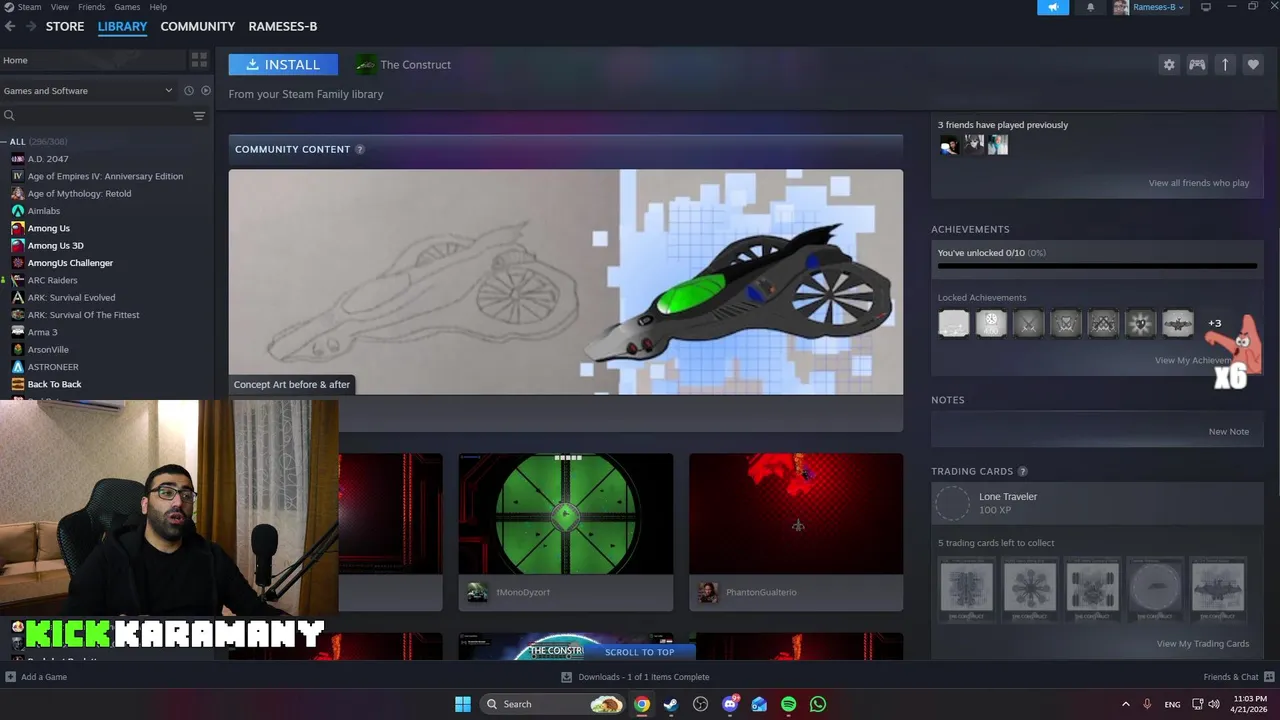Select Among Us 3D
1280x720 pixels.
click(x=56, y=246)
